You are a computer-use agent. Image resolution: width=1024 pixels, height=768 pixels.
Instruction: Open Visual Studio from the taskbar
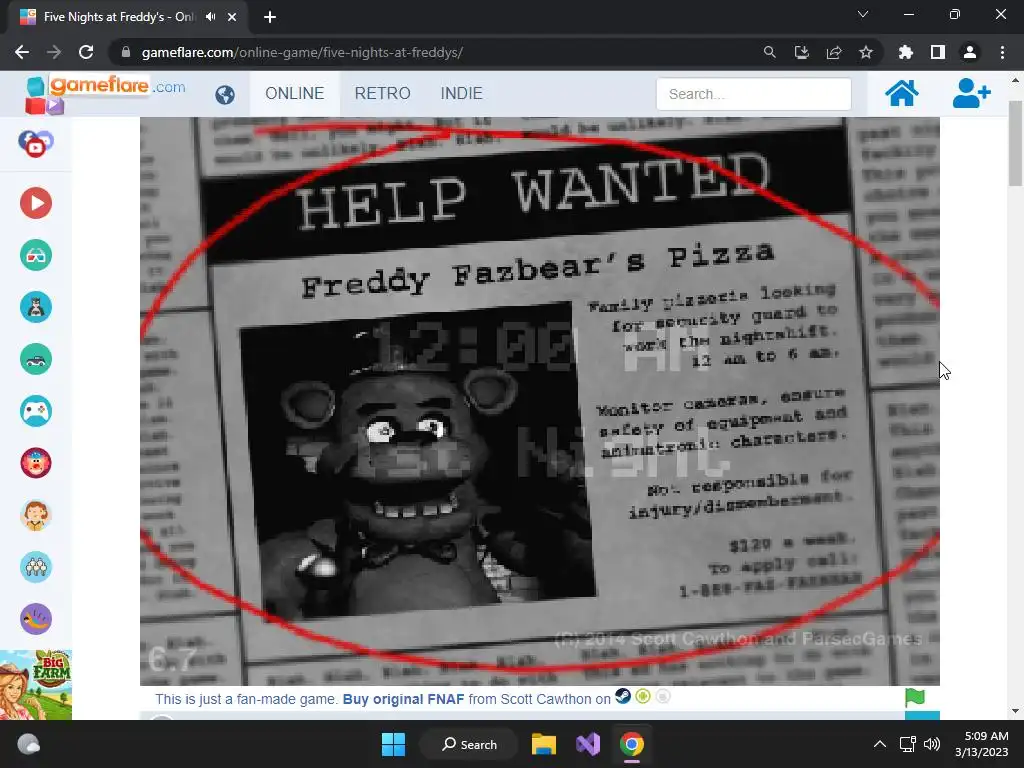point(588,744)
